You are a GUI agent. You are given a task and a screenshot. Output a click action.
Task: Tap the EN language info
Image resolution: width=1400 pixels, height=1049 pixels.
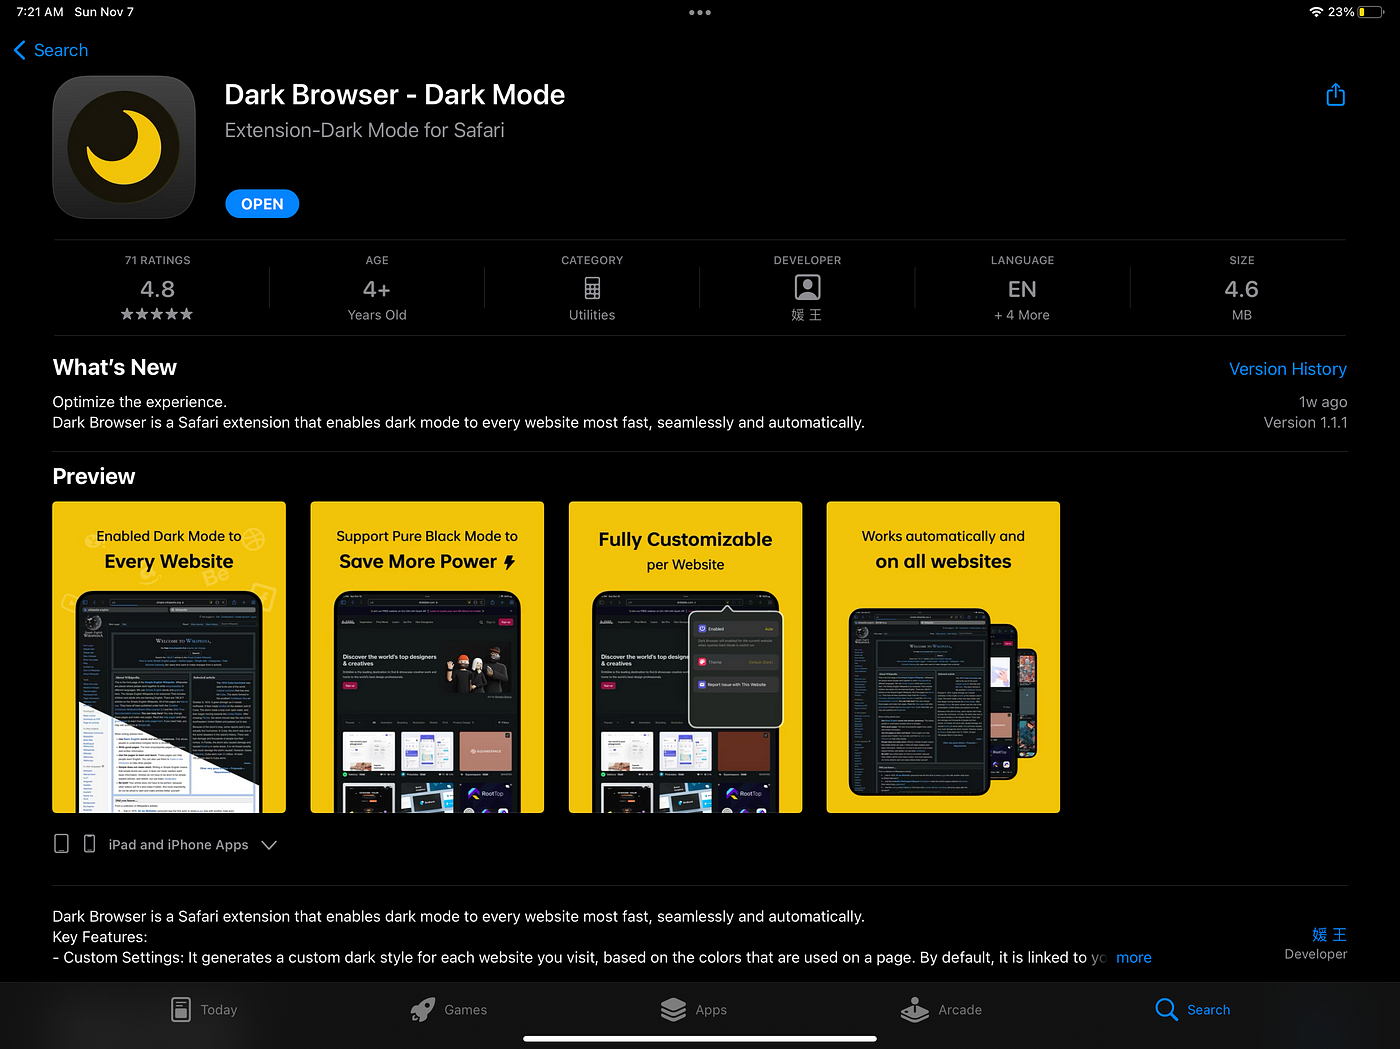(x=1022, y=289)
